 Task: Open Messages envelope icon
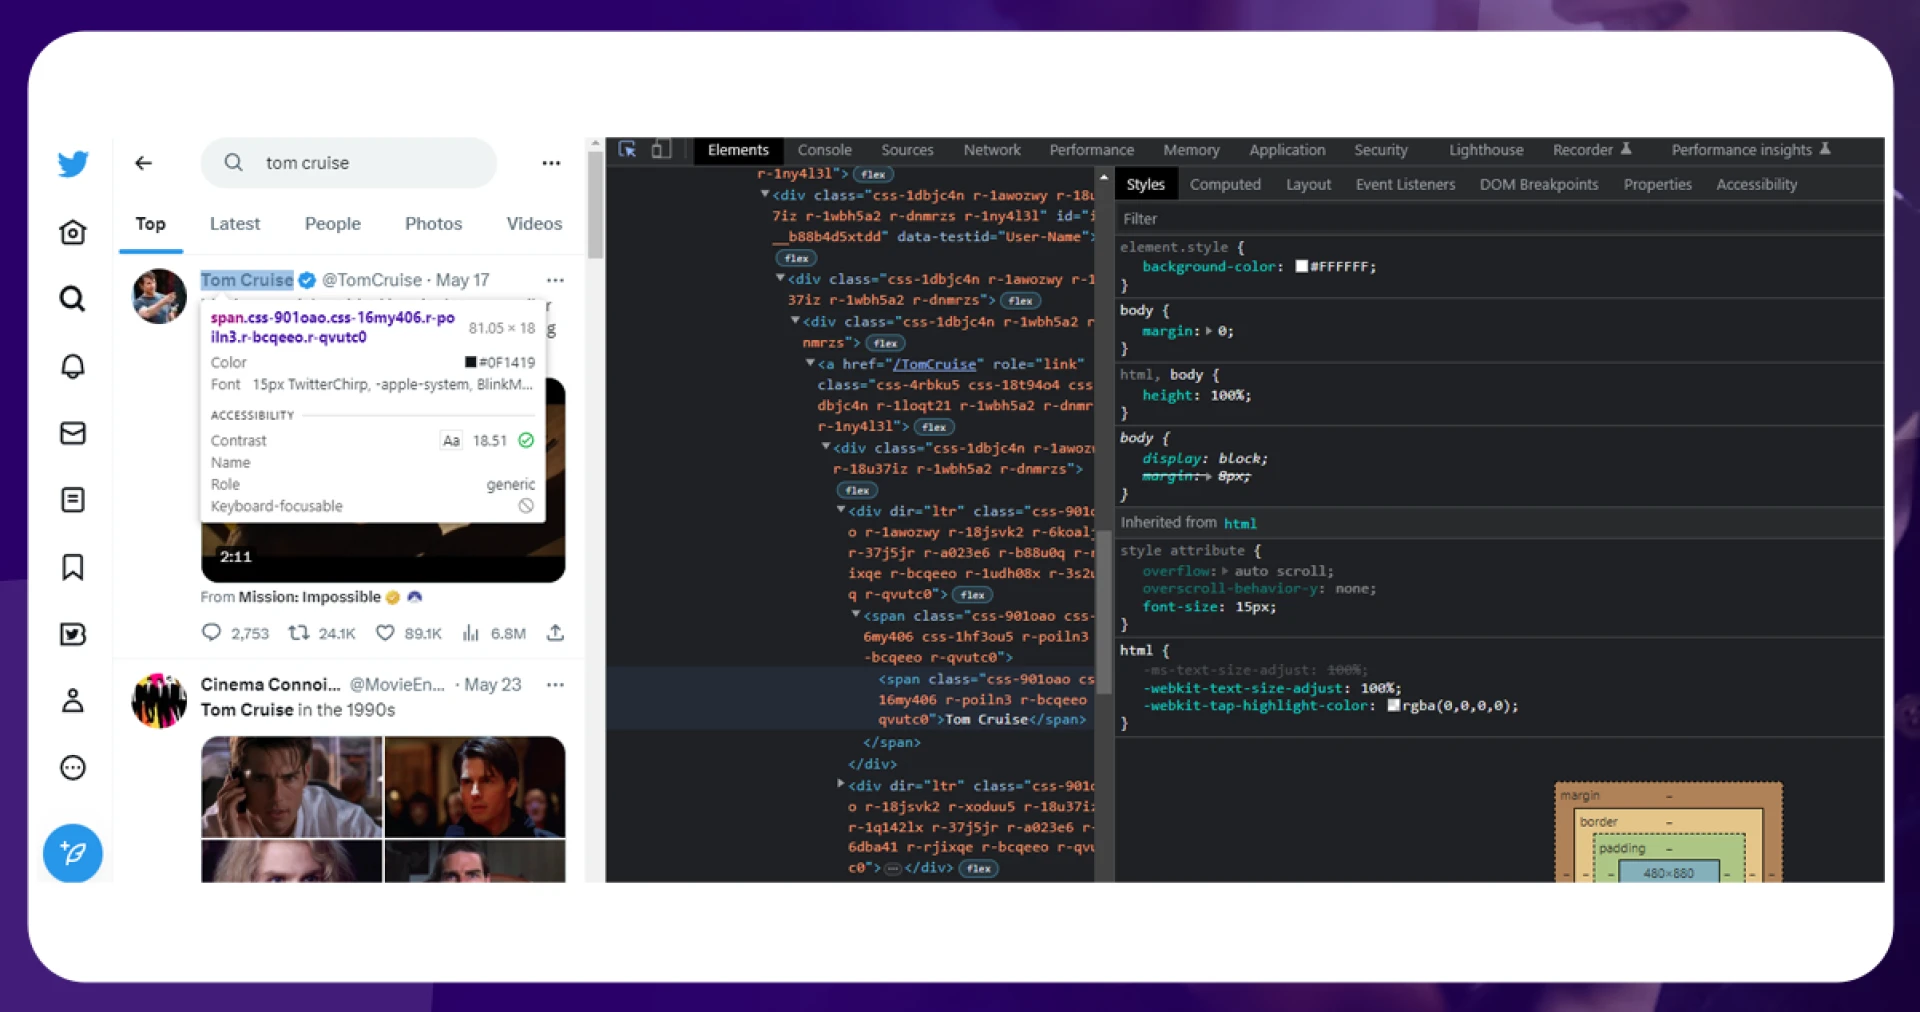(x=72, y=433)
